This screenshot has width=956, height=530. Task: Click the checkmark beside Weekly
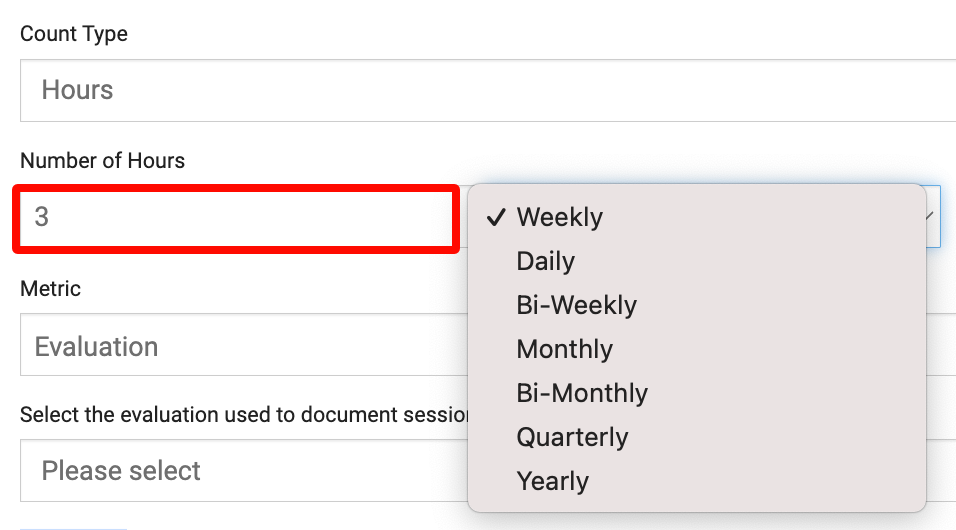495,217
